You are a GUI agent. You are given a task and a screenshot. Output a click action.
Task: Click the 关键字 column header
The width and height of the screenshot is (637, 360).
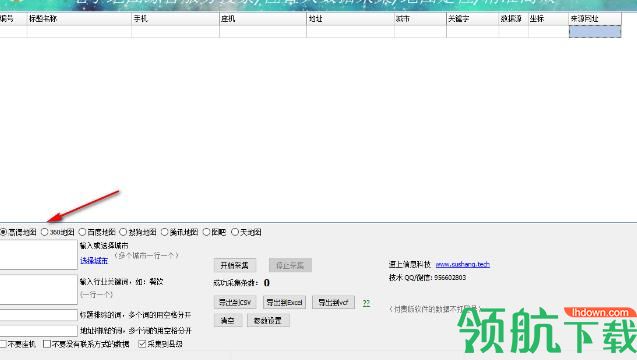coord(472,19)
